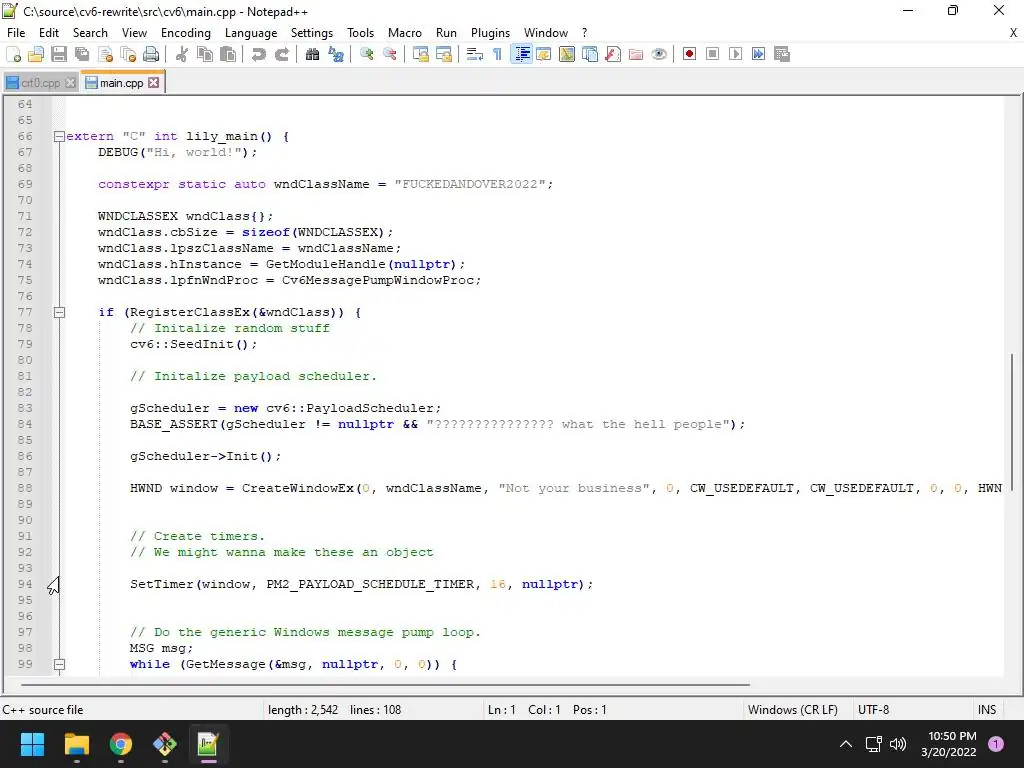Open the Plugins menu
Viewport: 1024px width, 768px height.
tap(490, 33)
